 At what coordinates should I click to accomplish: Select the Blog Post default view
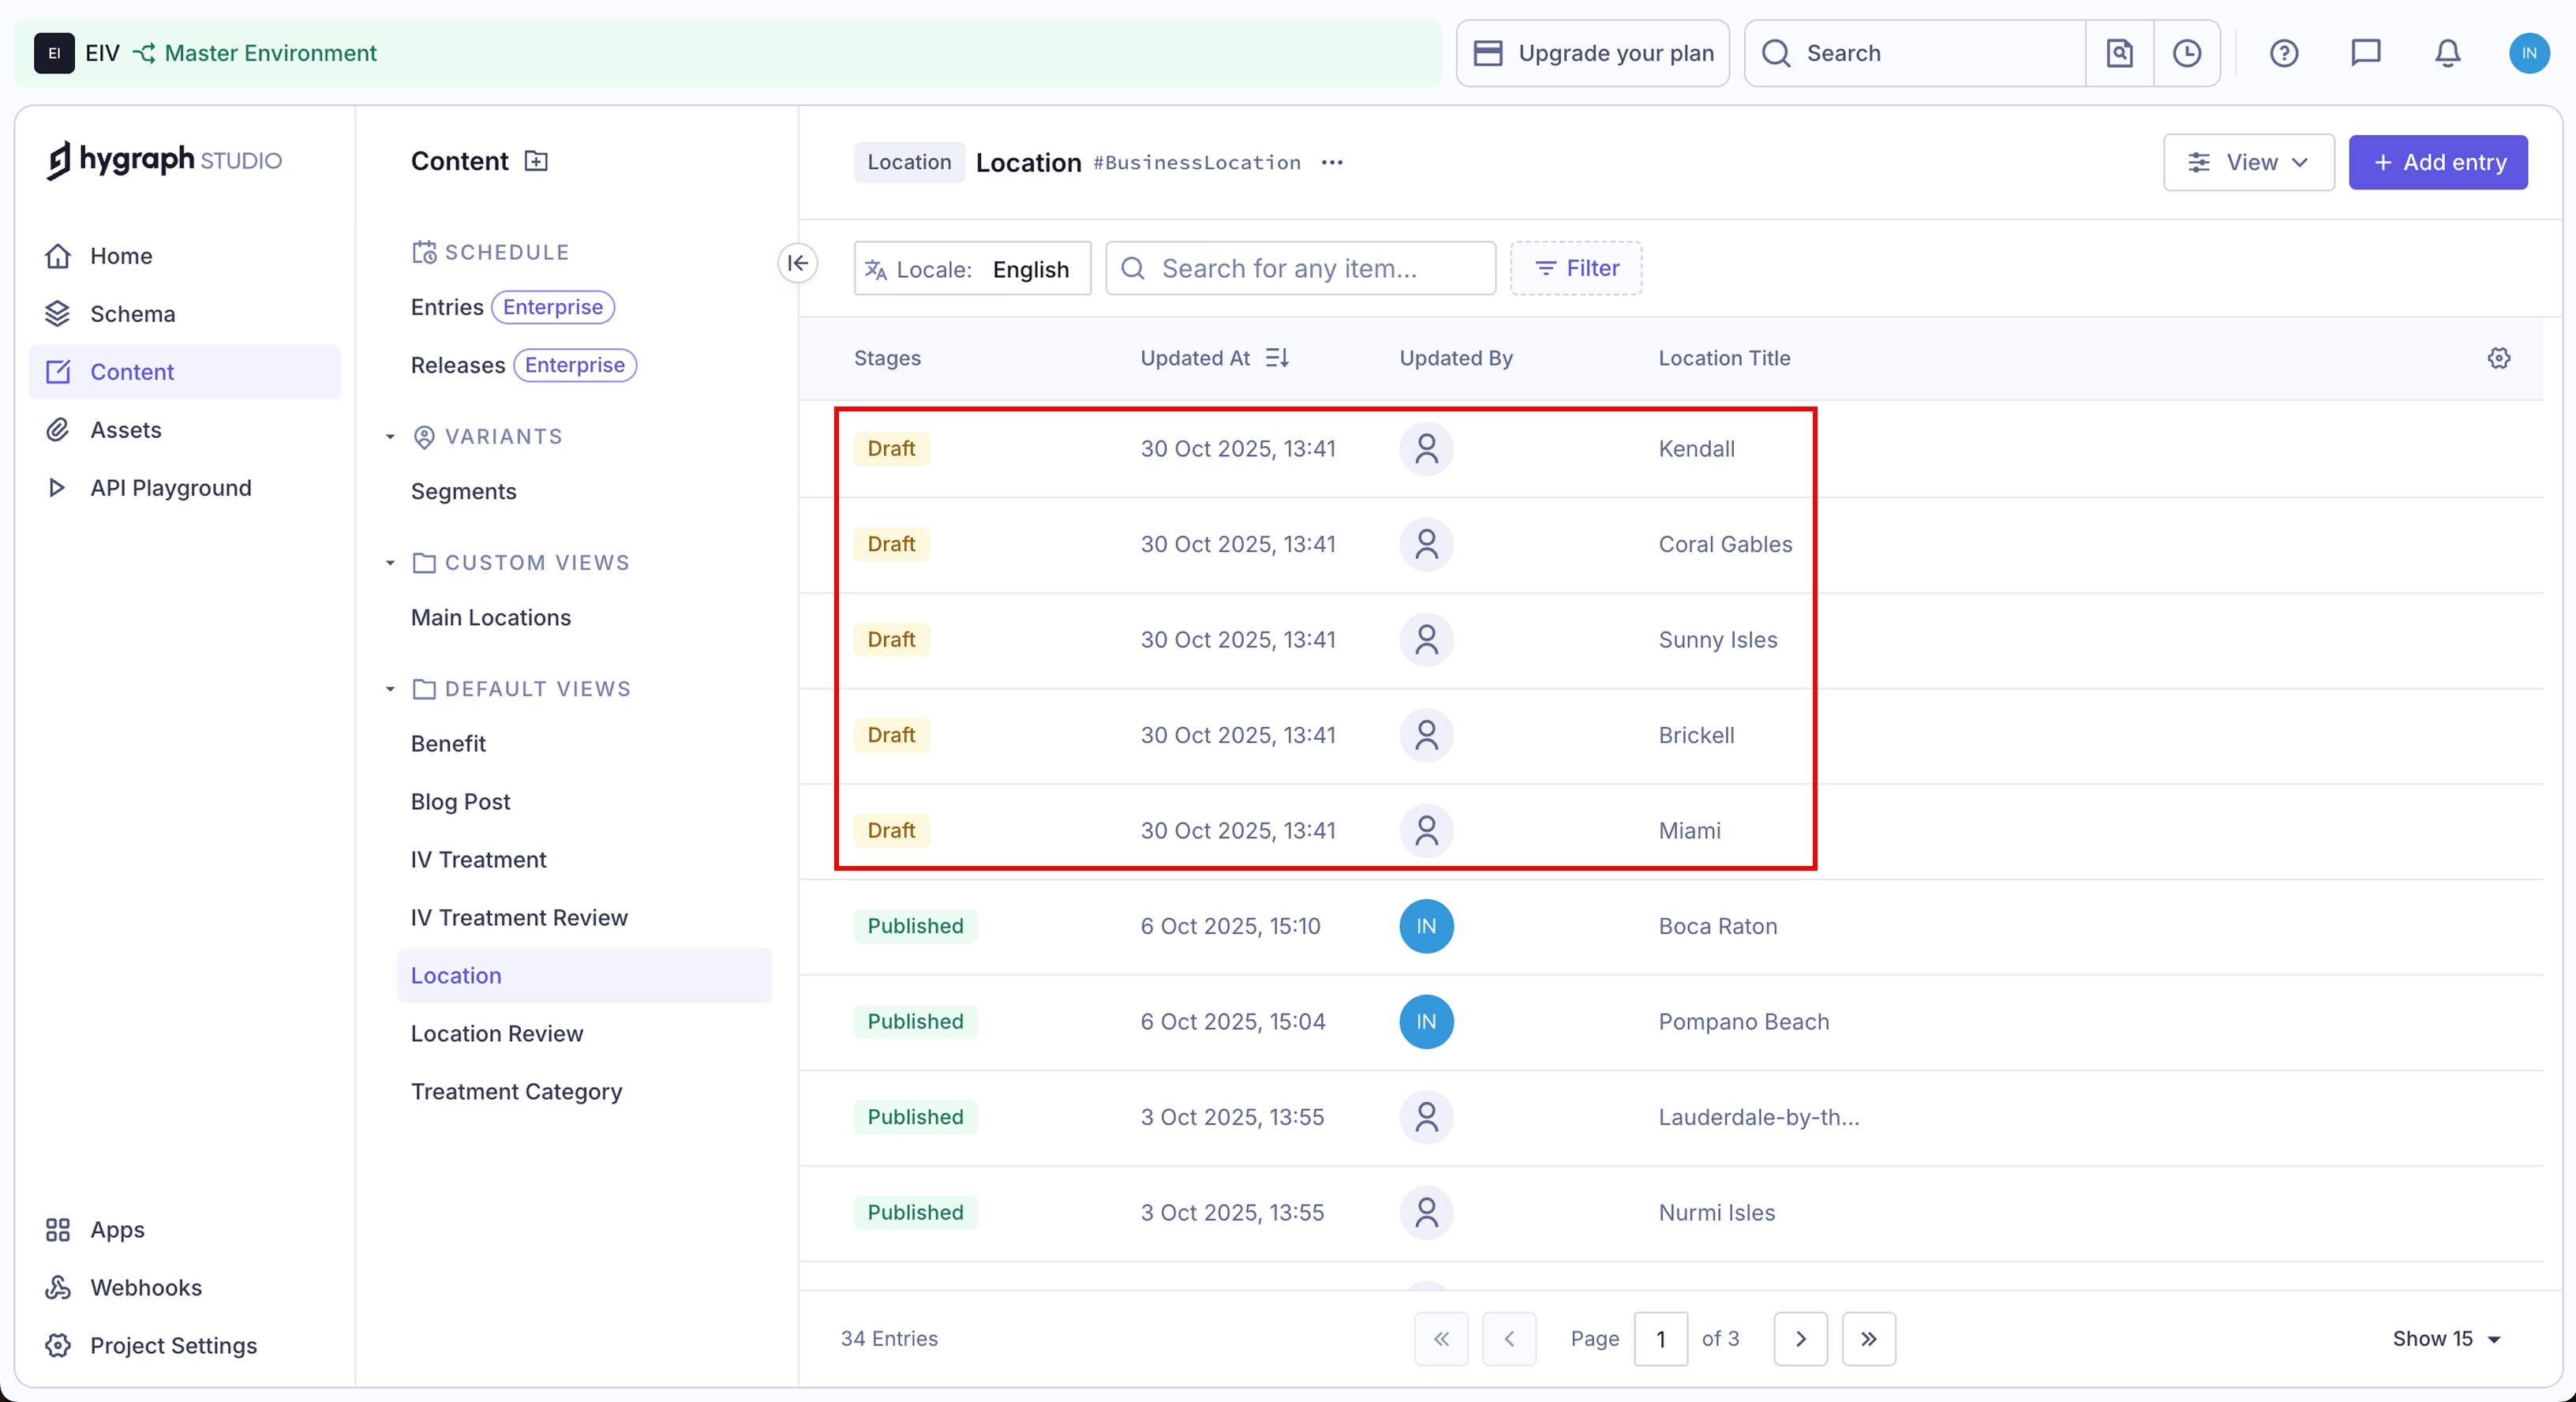[460, 801]
